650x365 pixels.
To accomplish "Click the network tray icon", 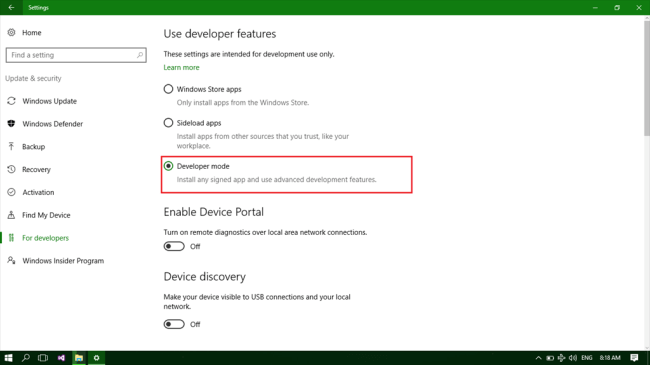I will click(561, 358).
